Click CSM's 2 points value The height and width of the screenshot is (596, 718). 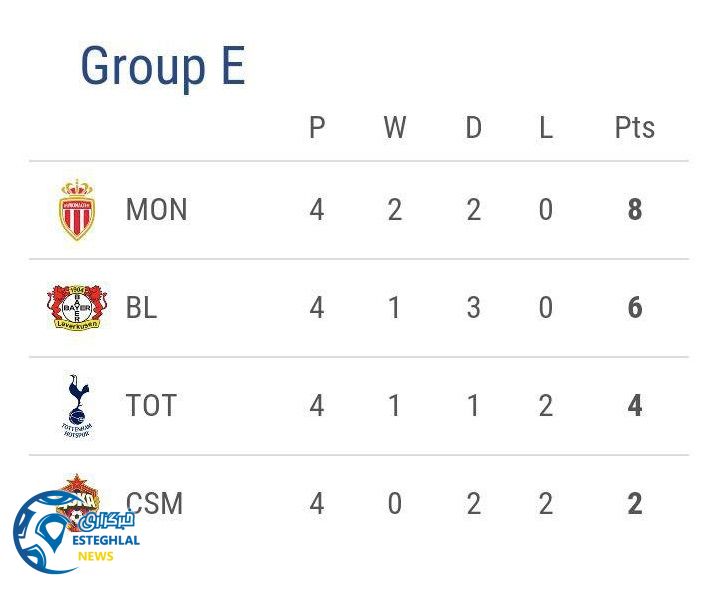[634, 503]
